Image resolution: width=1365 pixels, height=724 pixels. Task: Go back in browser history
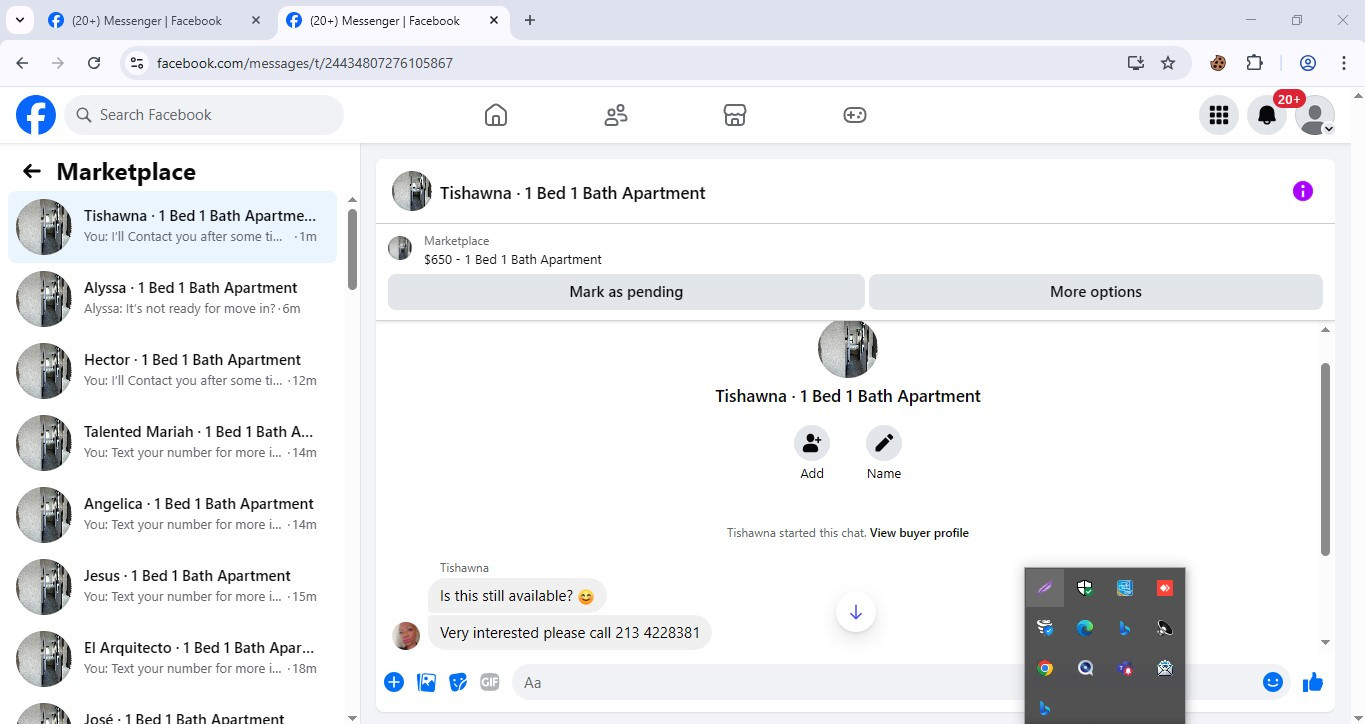click(x=22, y=63)
